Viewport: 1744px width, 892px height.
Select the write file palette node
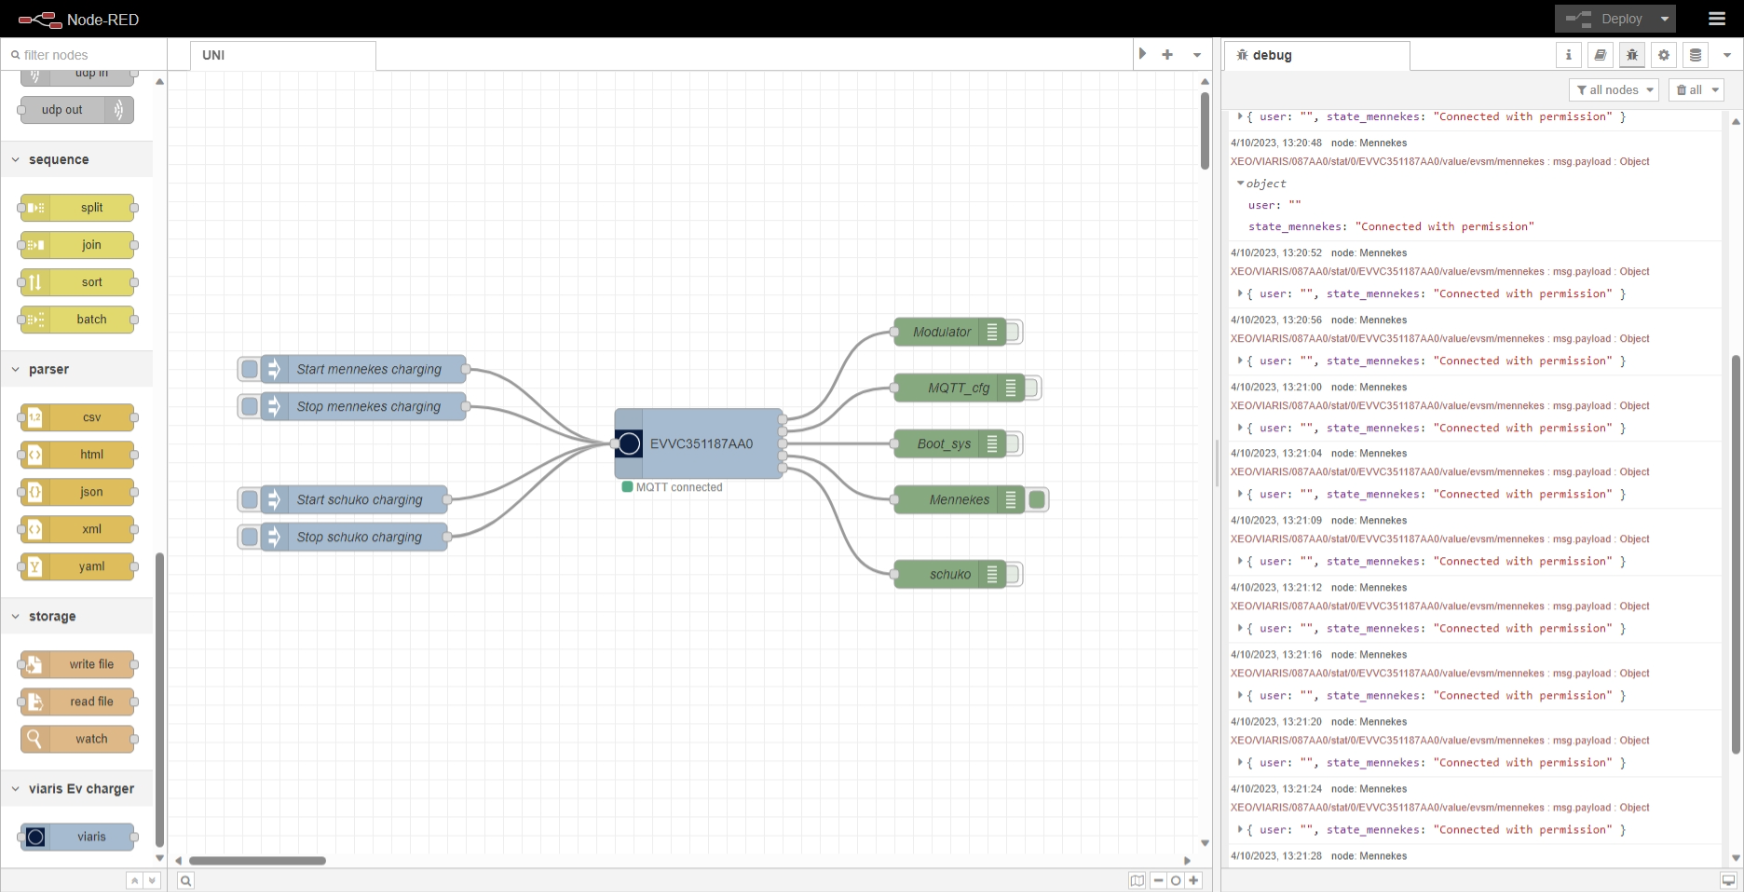tap(77, 664)
